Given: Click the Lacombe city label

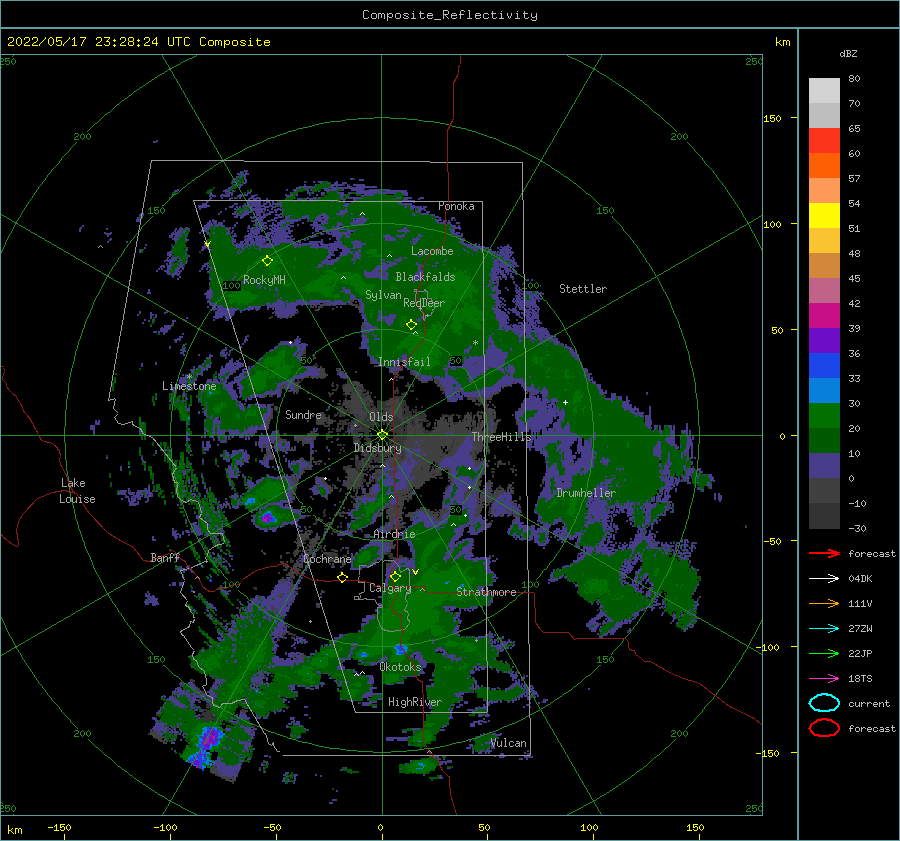Looking at the screenshot, I should [x=432, y=251].
